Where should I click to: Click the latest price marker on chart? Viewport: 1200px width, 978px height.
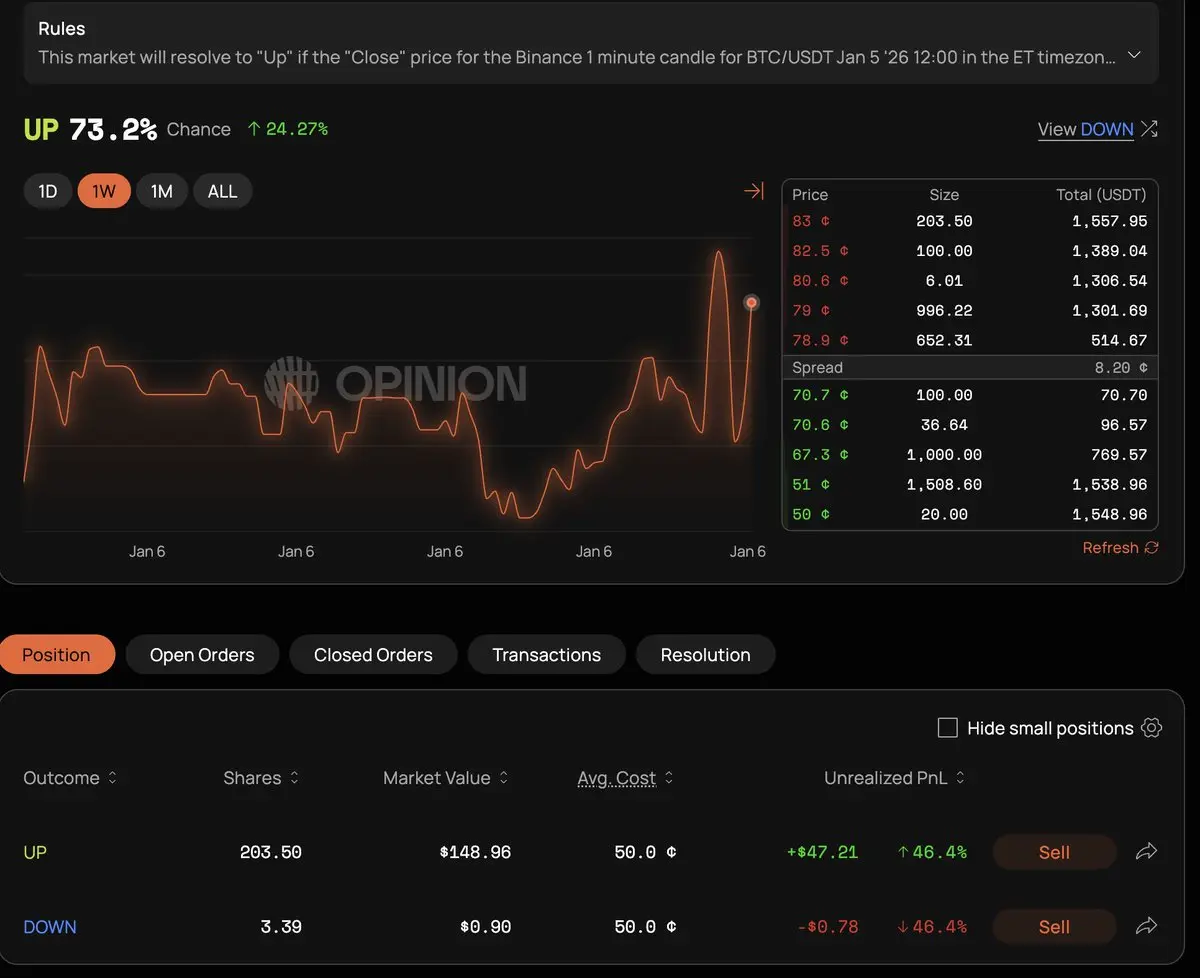(x=751, y=303)
